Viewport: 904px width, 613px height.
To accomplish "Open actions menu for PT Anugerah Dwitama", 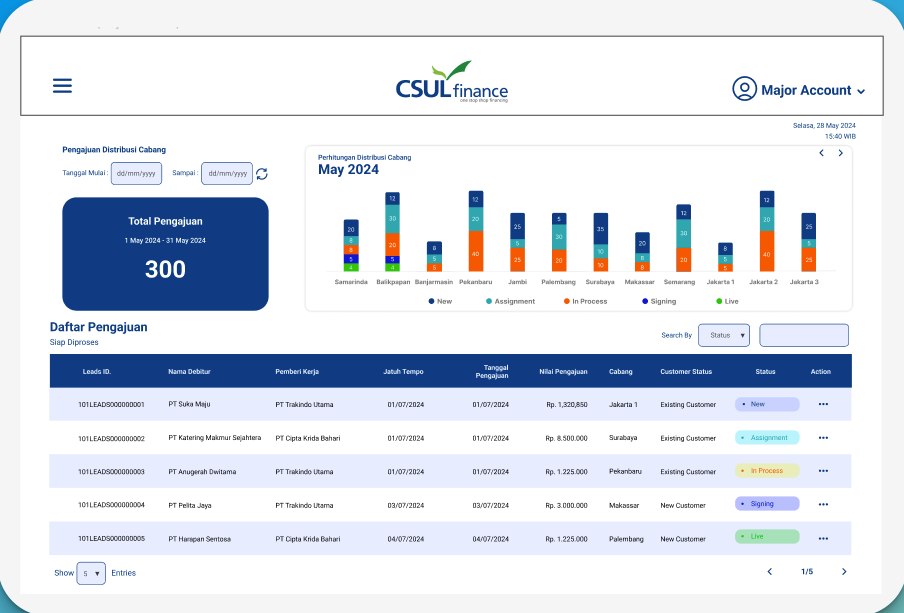I will coord(823,471).
